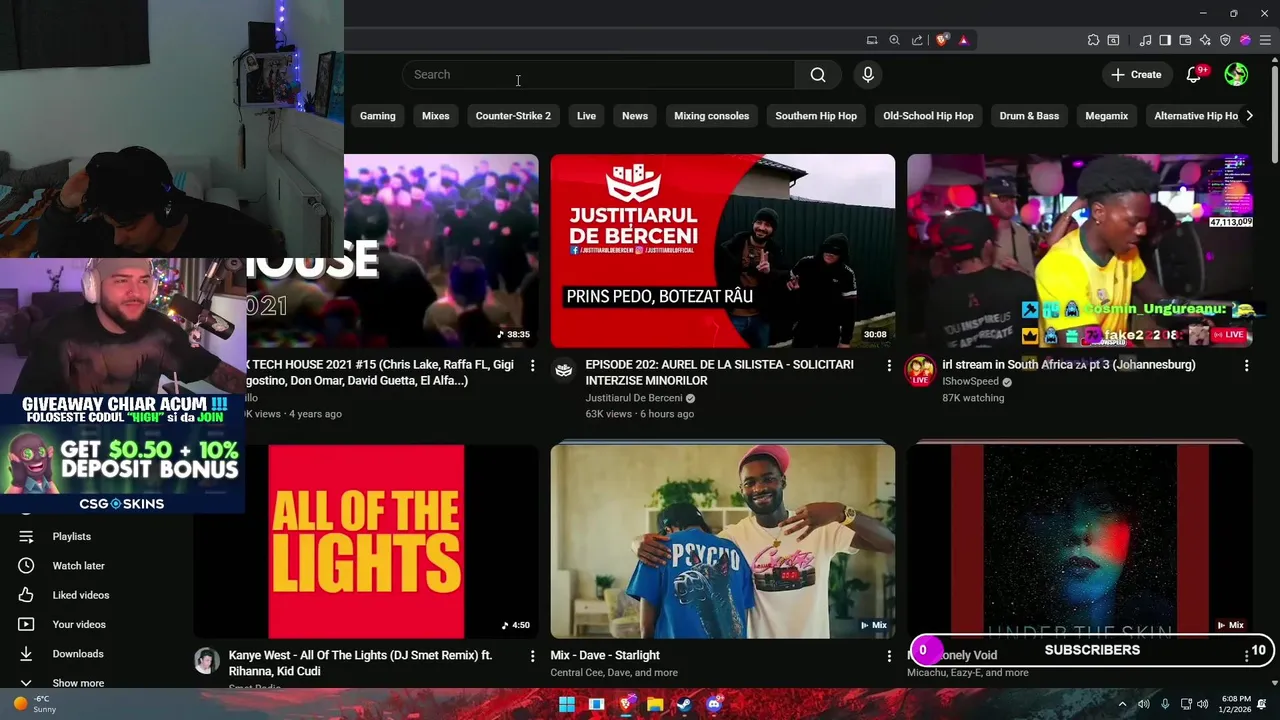Visit Justitiarul De Berceni channel name link
Image resolution: width=1280 pixels, height=720 pixels.
tap(634, 398)
